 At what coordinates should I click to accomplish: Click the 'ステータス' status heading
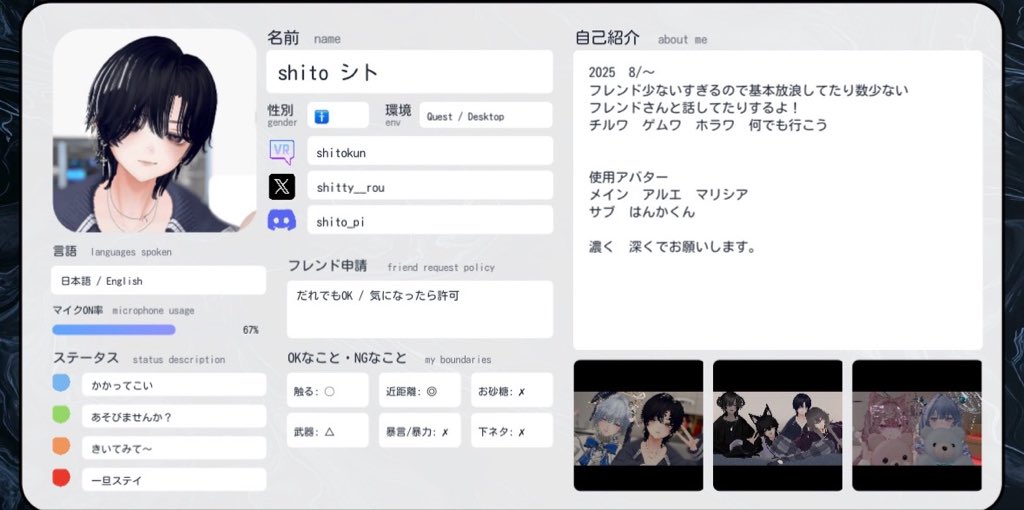click(x=86, y=358)
